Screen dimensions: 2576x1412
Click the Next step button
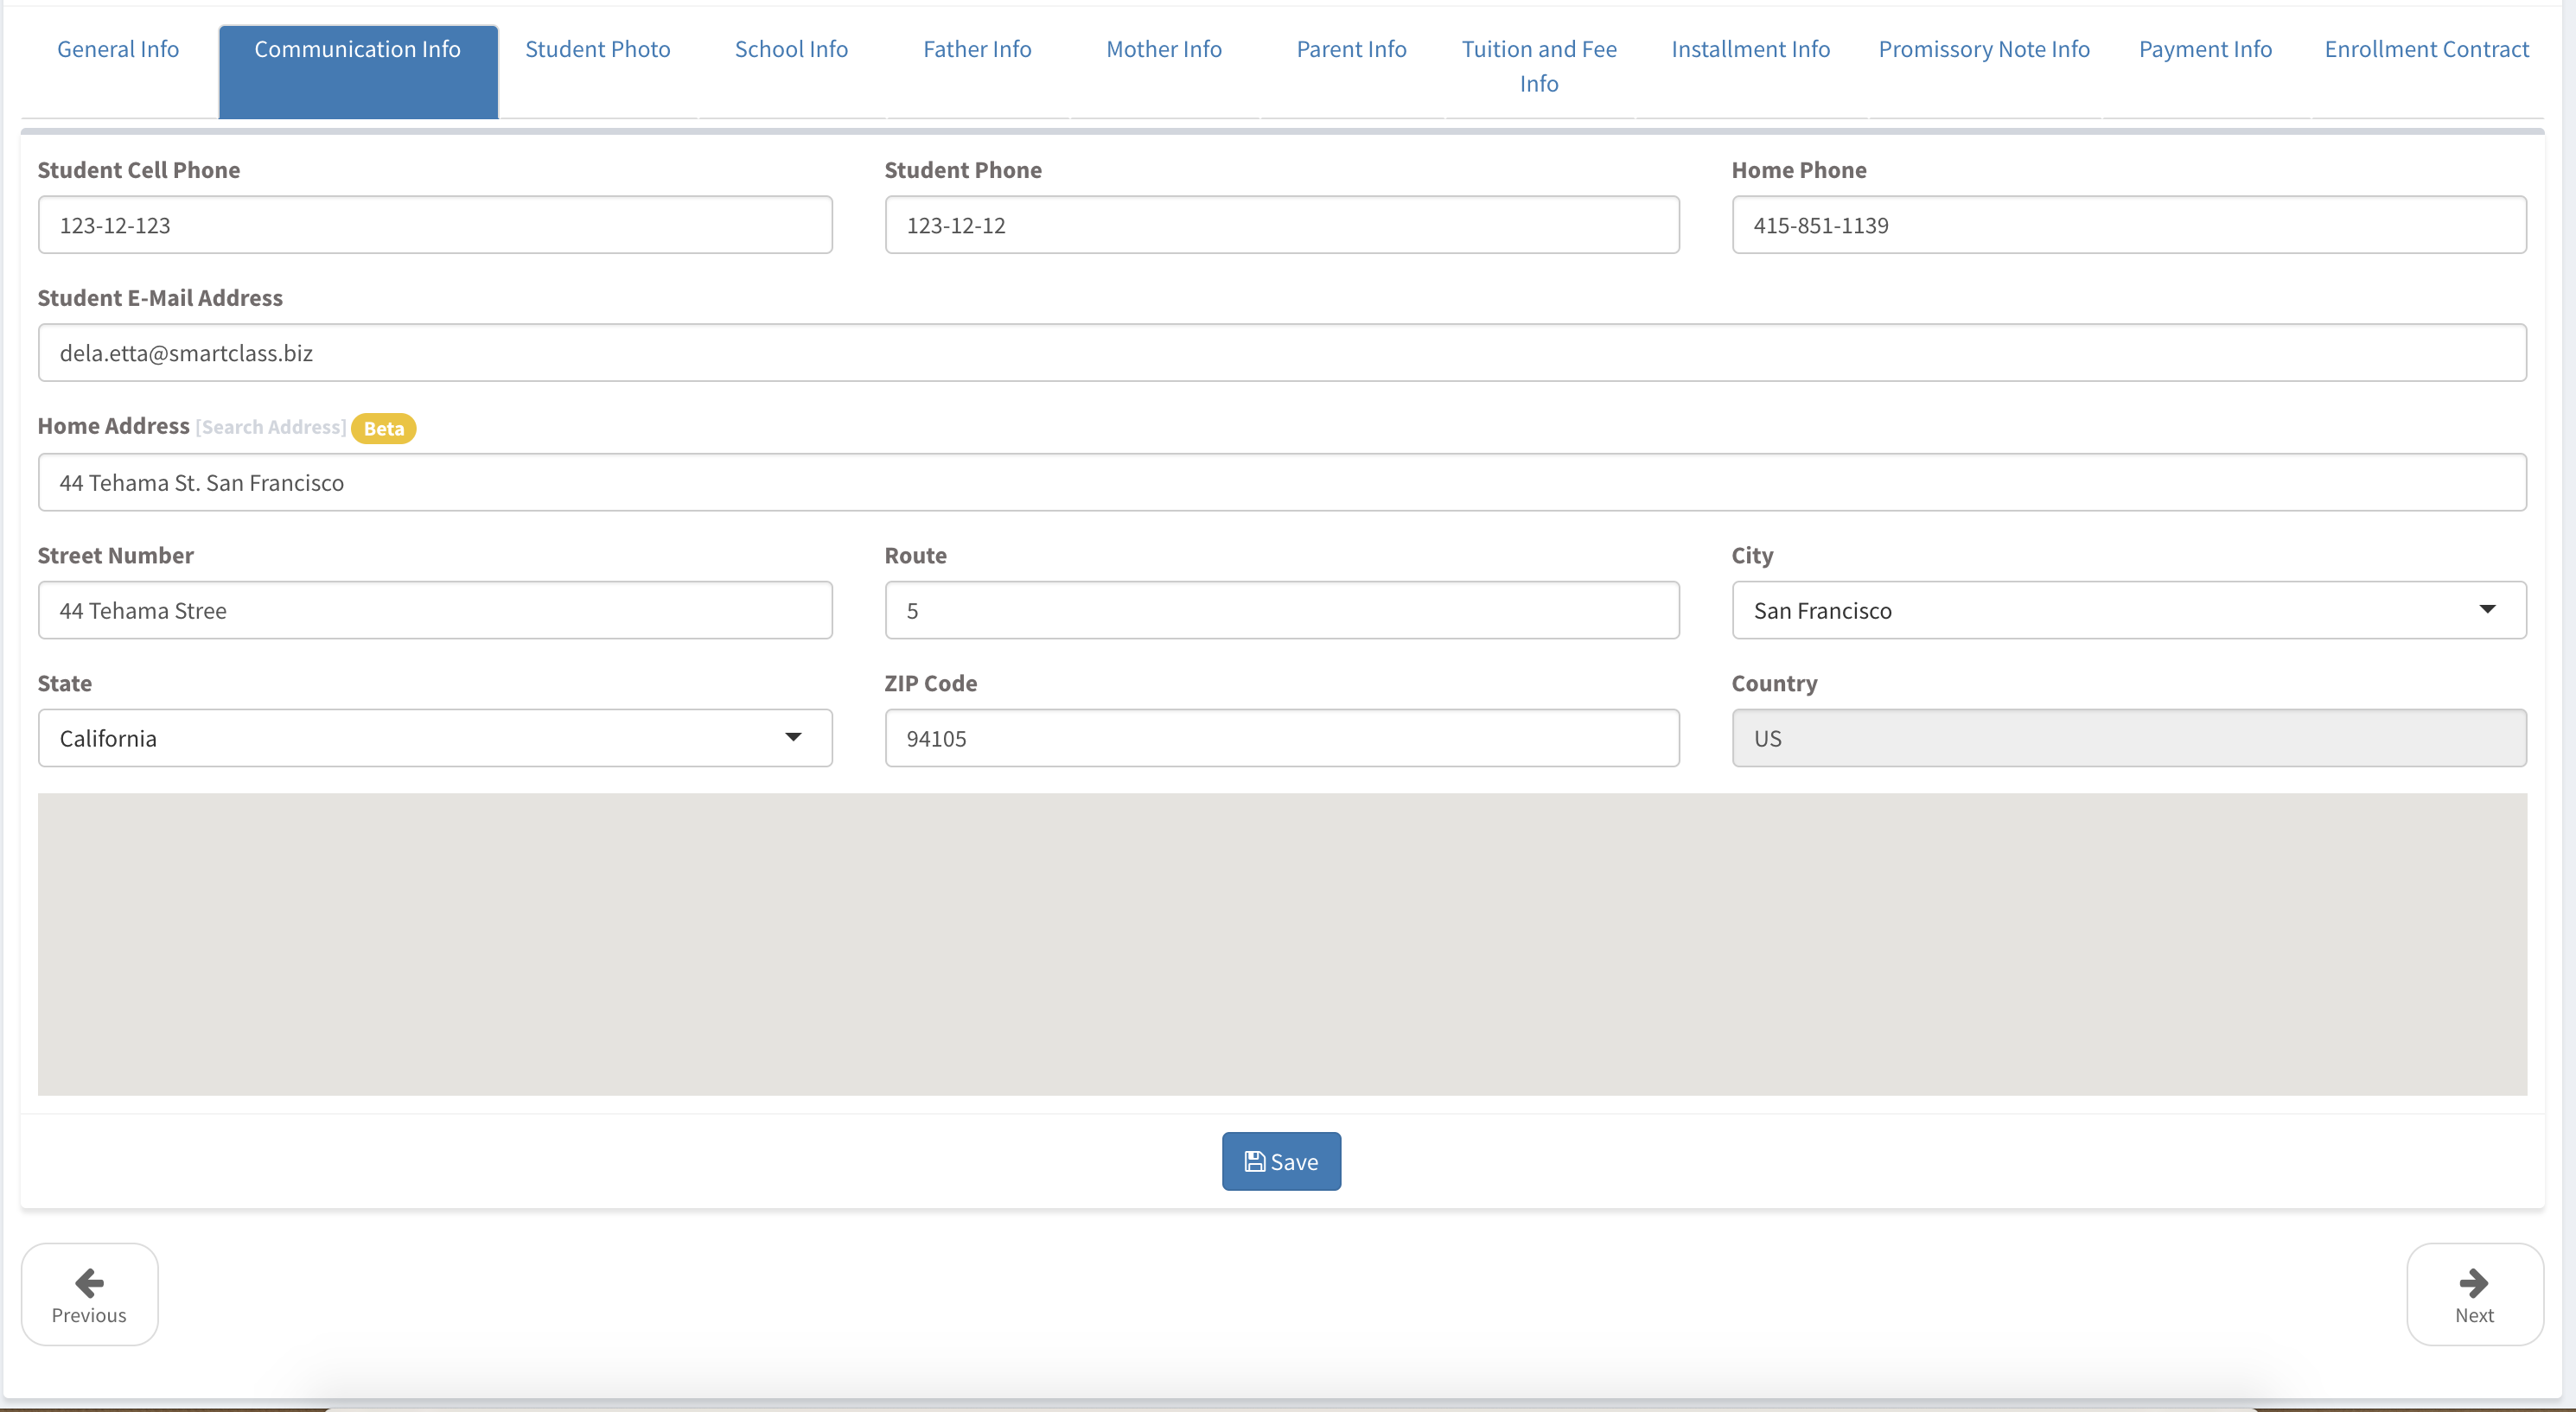coord(2474,1294)
